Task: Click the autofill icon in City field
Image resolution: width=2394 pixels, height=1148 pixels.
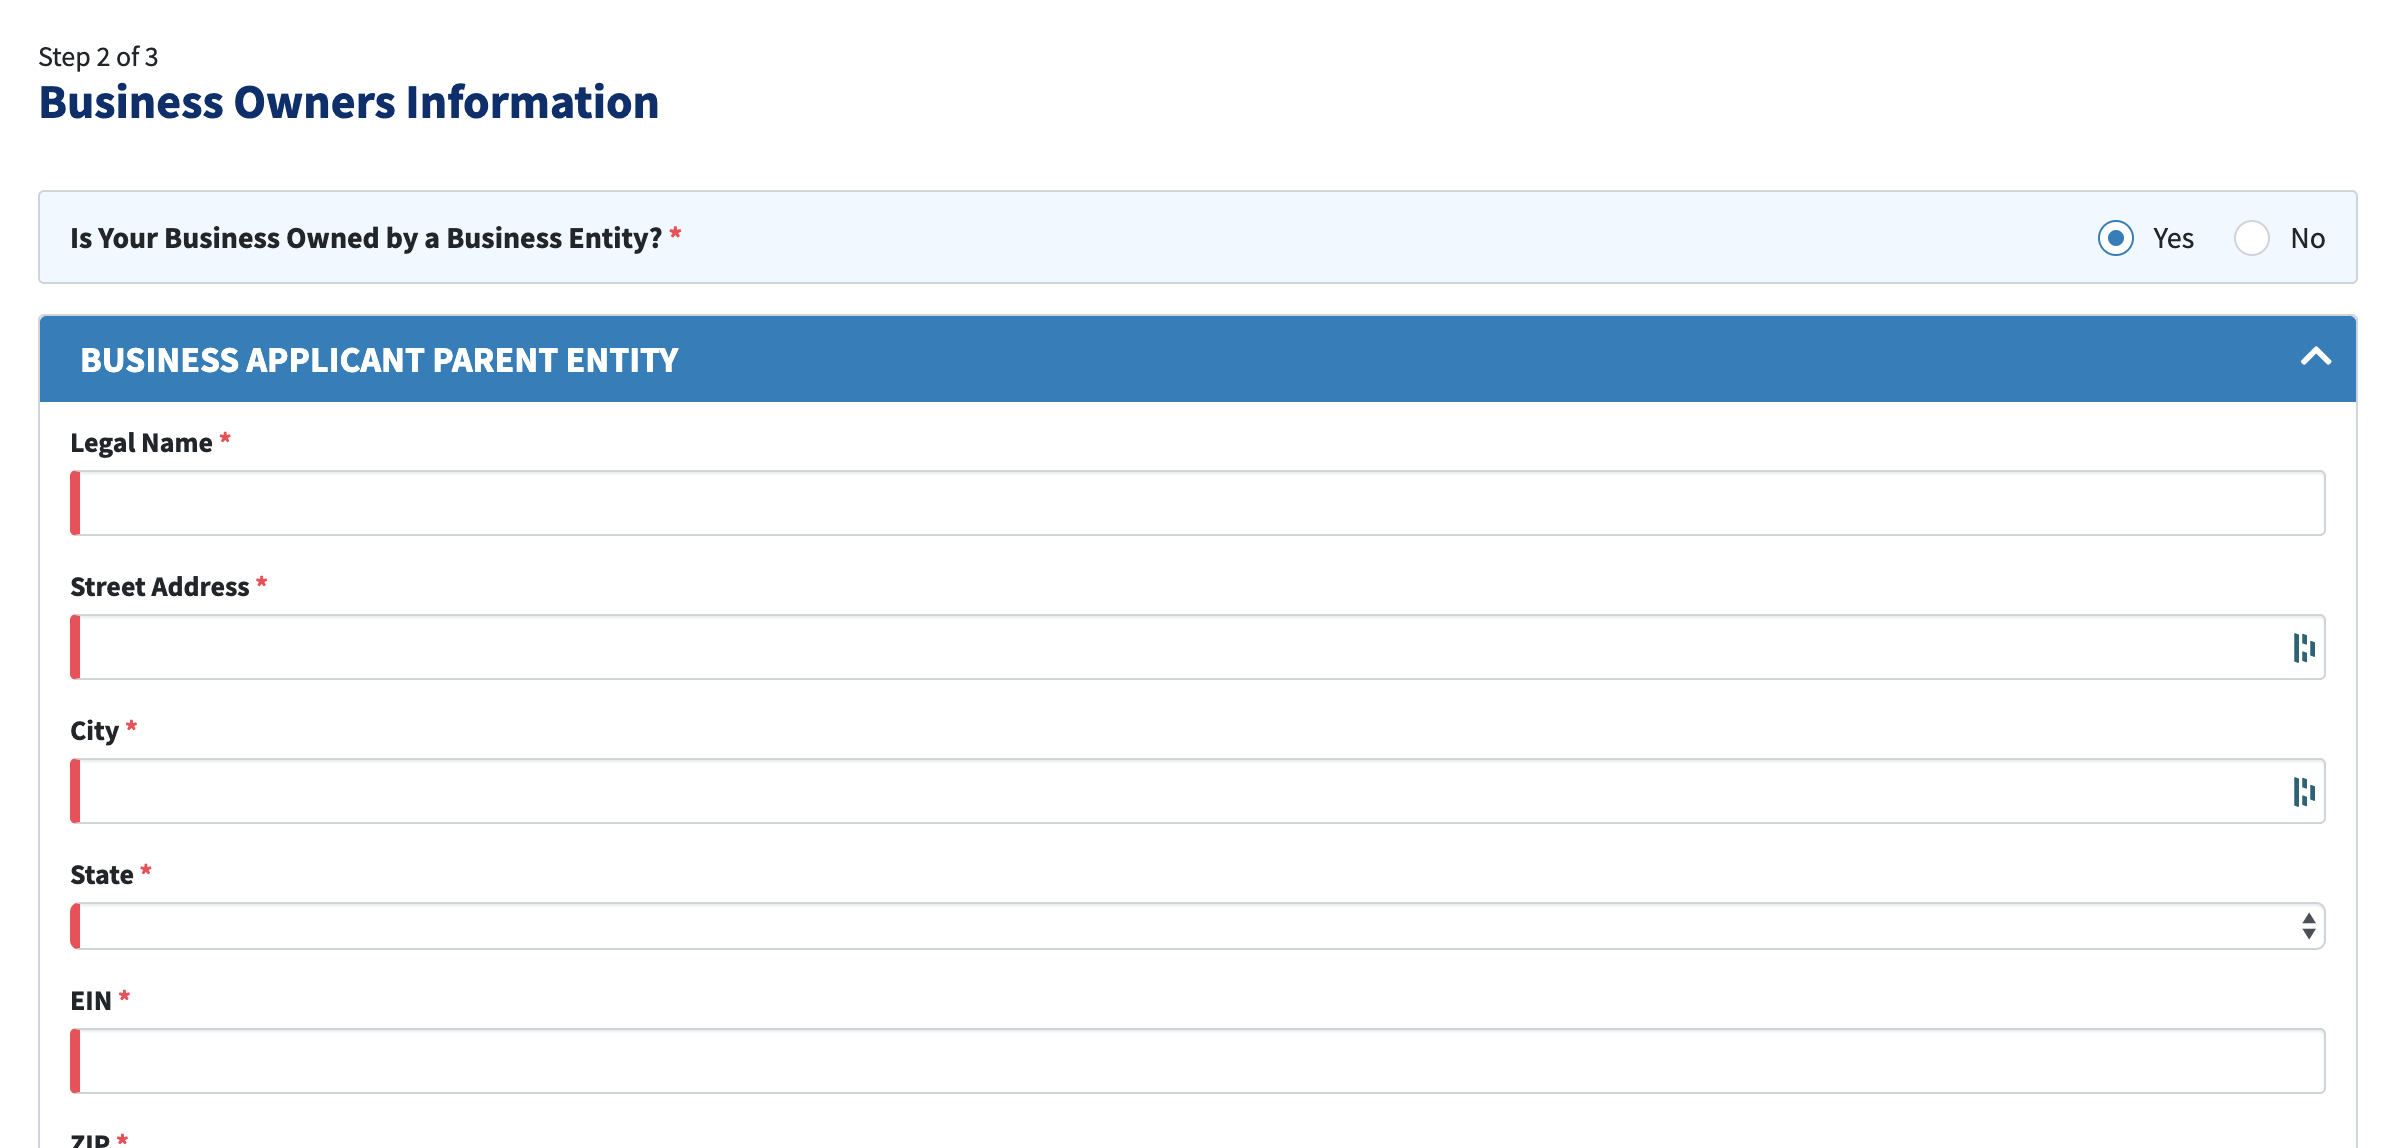Action: (2303, 792)
